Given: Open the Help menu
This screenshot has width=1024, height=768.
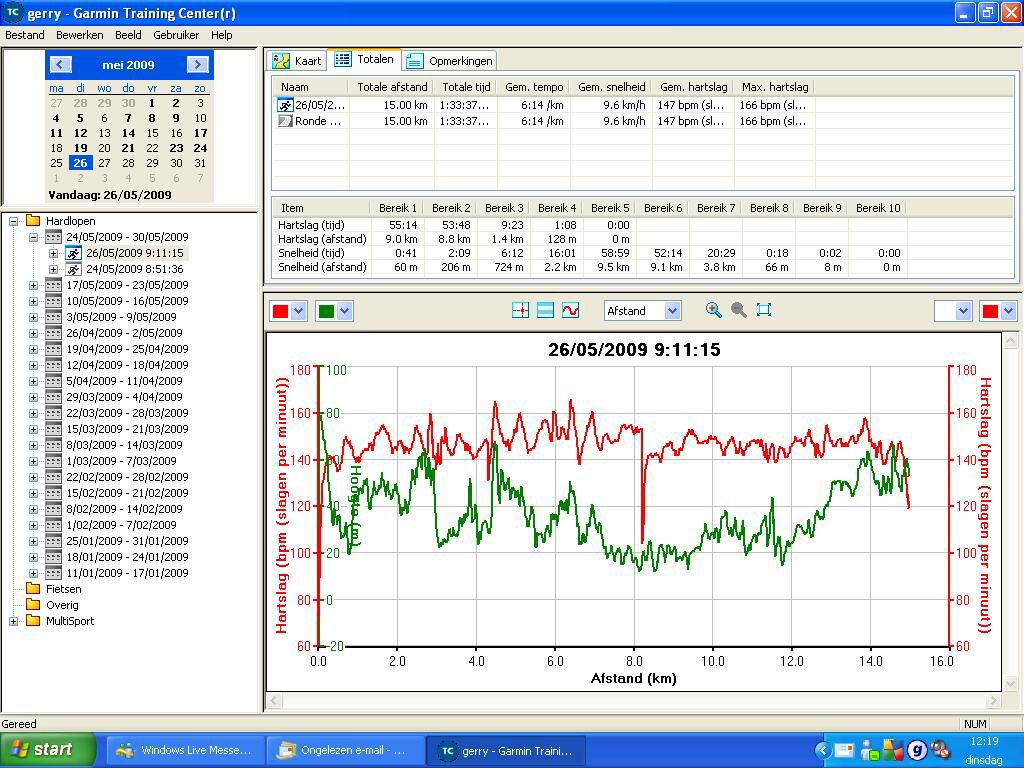Looking at the screenshot, I should (221, 35).
